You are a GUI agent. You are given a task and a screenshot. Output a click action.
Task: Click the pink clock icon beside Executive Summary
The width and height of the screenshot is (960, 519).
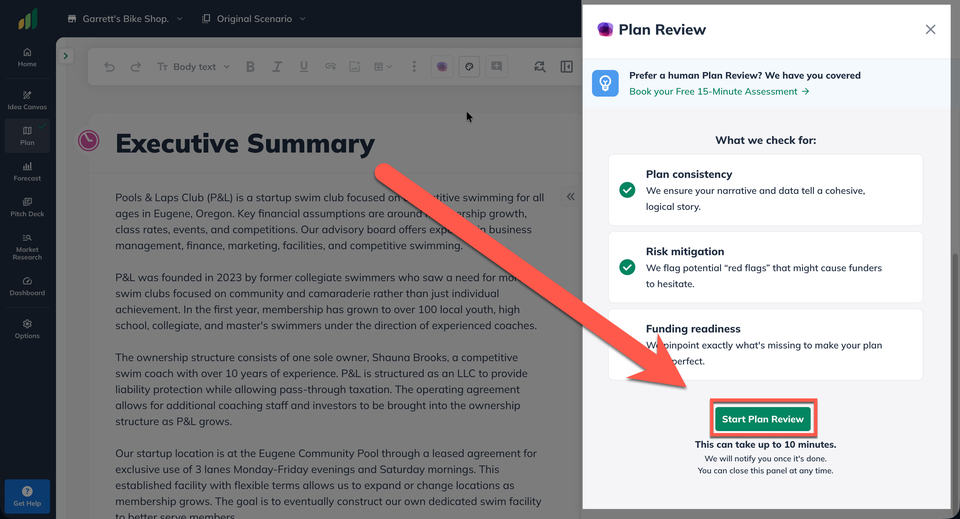point(89,141)
